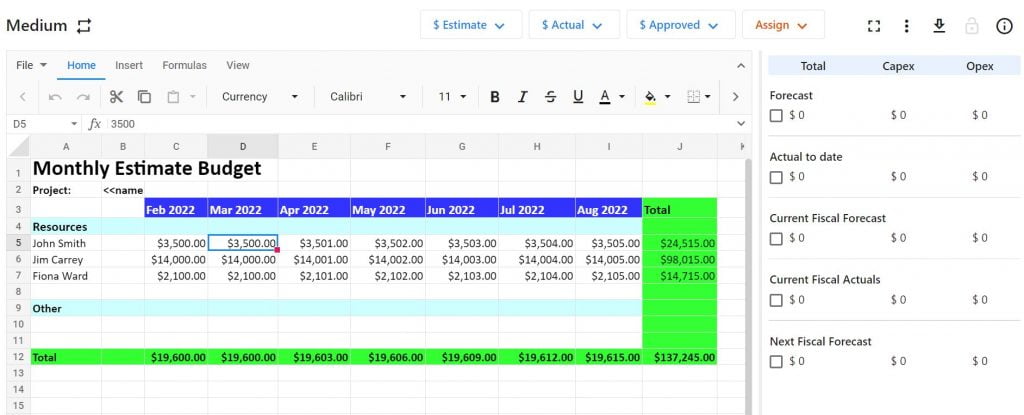Check the Next Fiscal Forecast checkbox
This screenshot has width=1024, height=415.
776,361
